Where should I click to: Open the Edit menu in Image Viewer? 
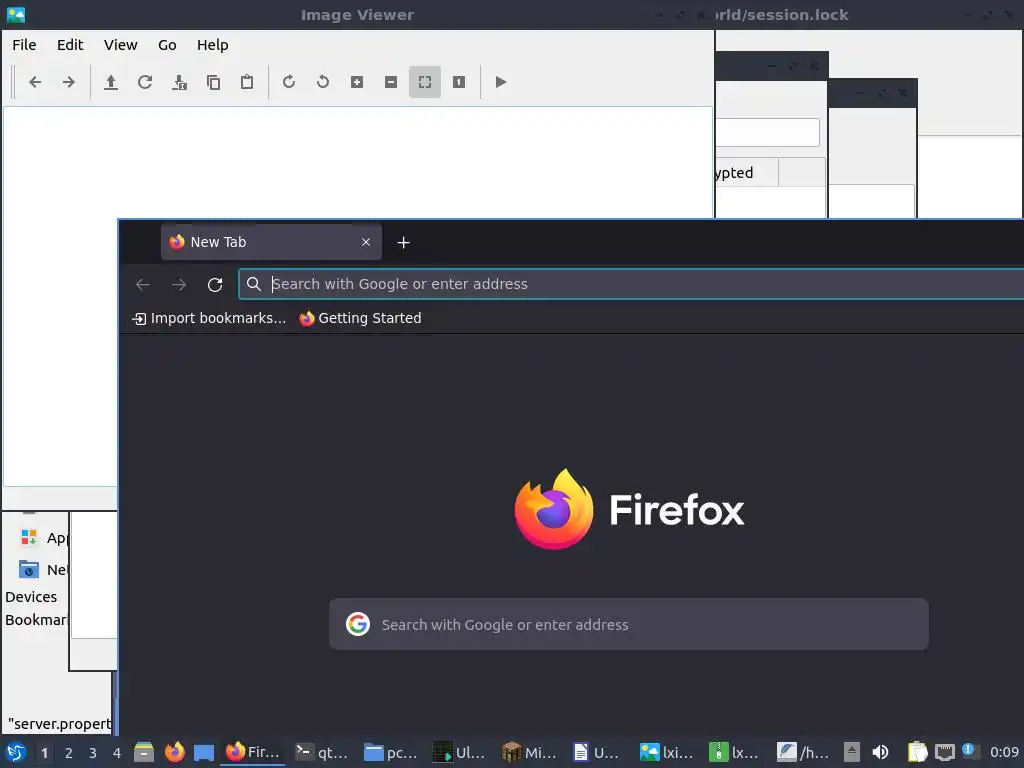click(70, 45)
